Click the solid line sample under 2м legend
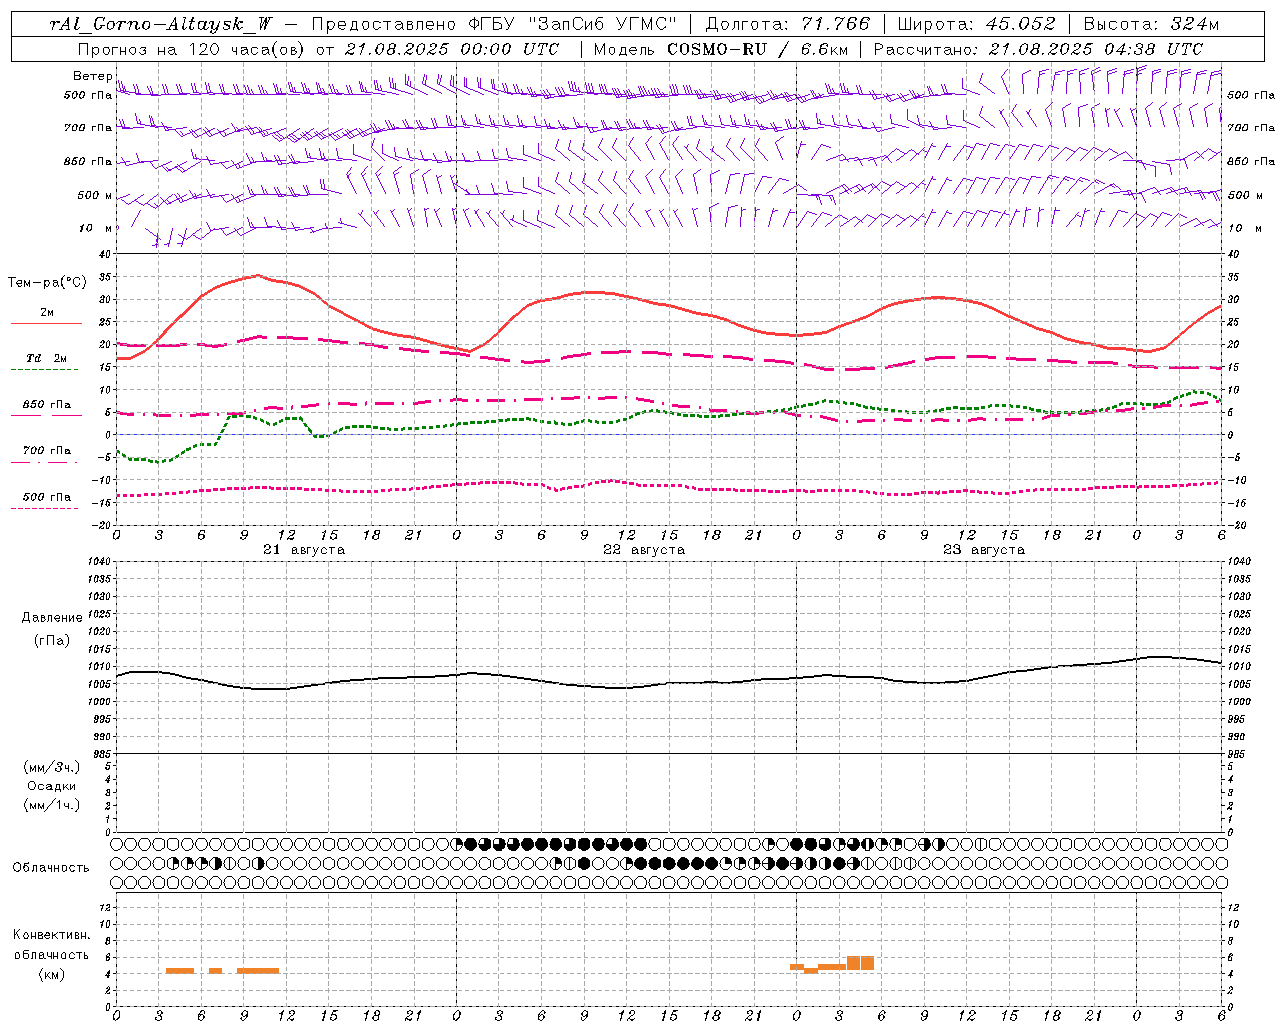Screen dimensions: 1280x1024 click(x=46, y=324)
